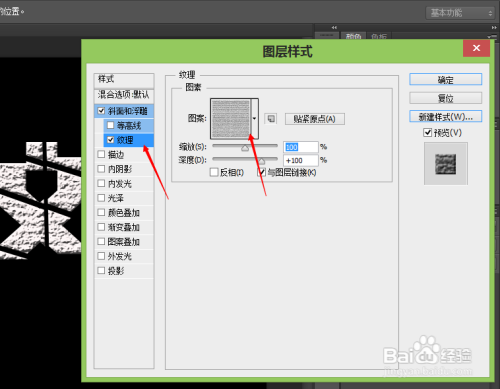The height and width of the screenshot is (389, 500).
Task: Enable the 内阴影 checkbox
Action: 101,169
